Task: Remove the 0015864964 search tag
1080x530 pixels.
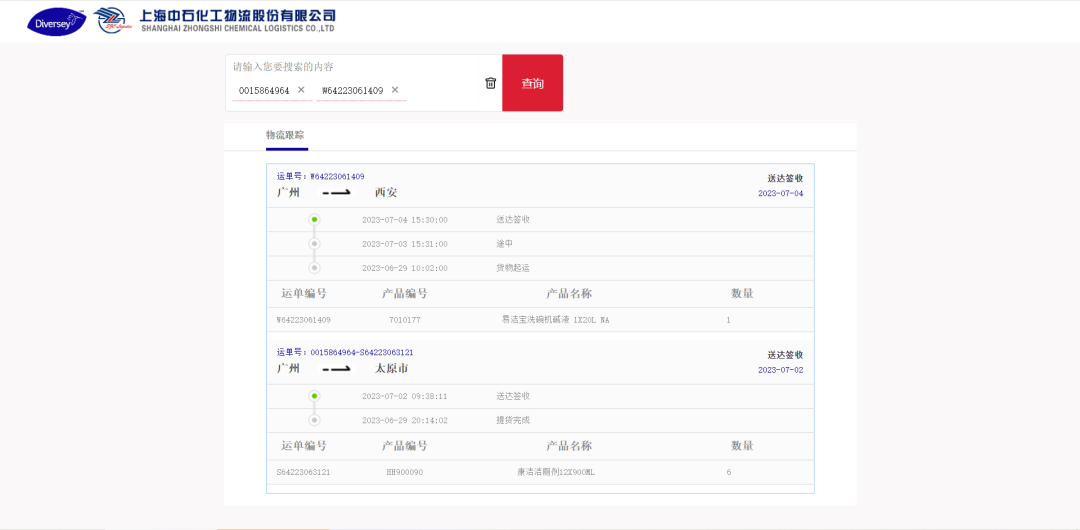Action: point(301,90)
